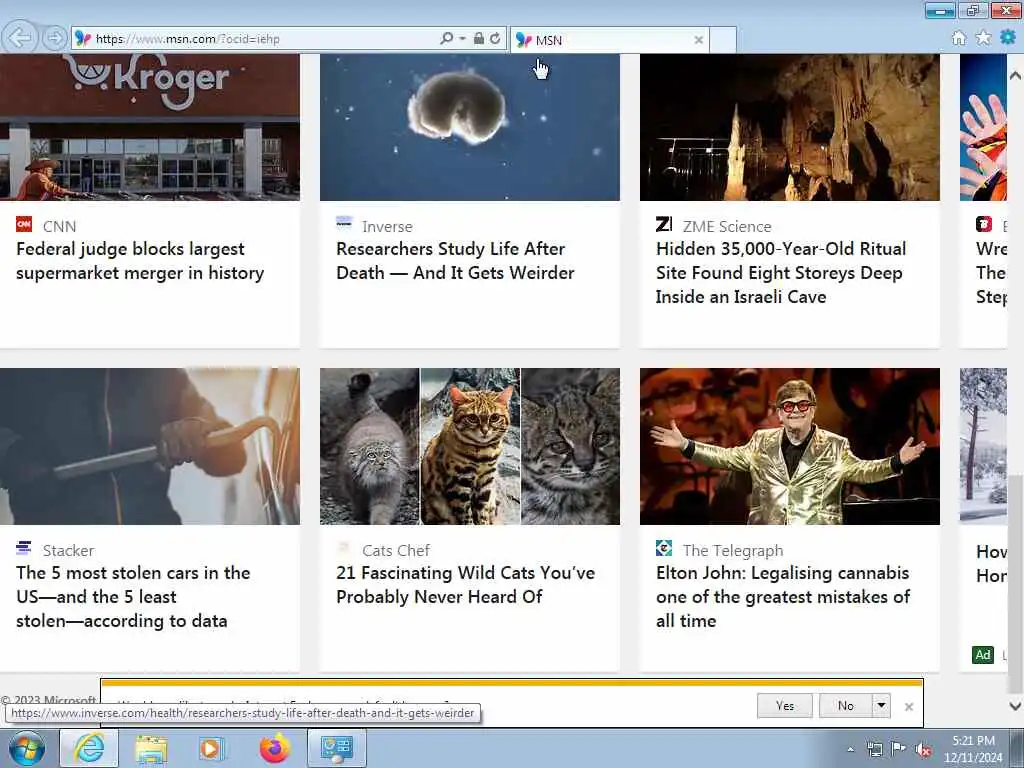Open the clock showing 5:21 PM
This screenshot has height=768, width=1024.
point(973,748)
